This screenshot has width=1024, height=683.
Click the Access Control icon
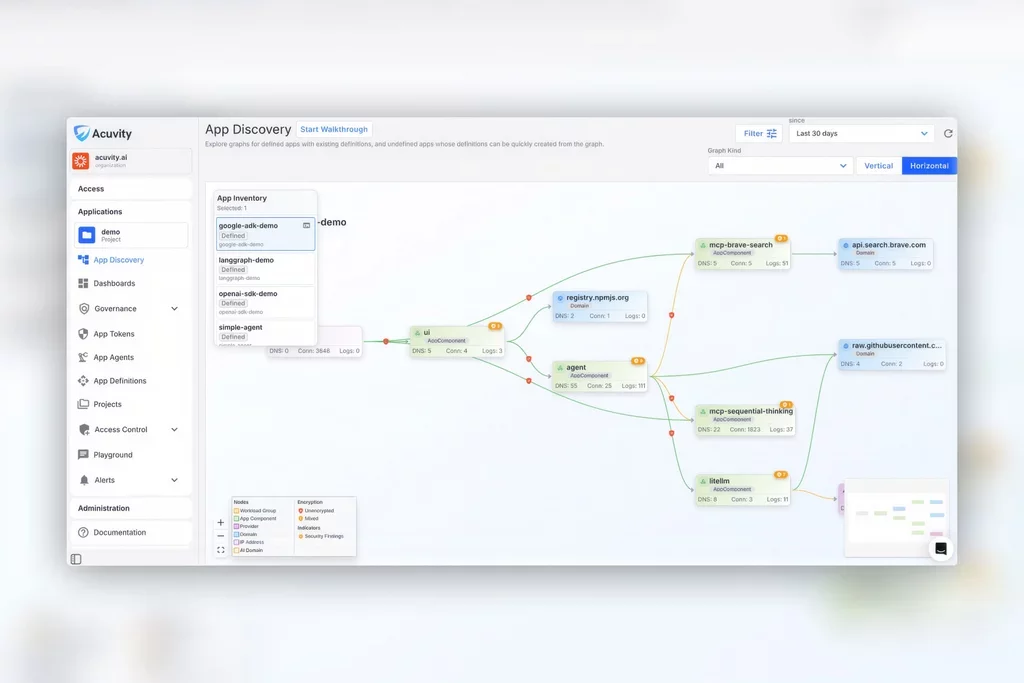pos(84,430)
